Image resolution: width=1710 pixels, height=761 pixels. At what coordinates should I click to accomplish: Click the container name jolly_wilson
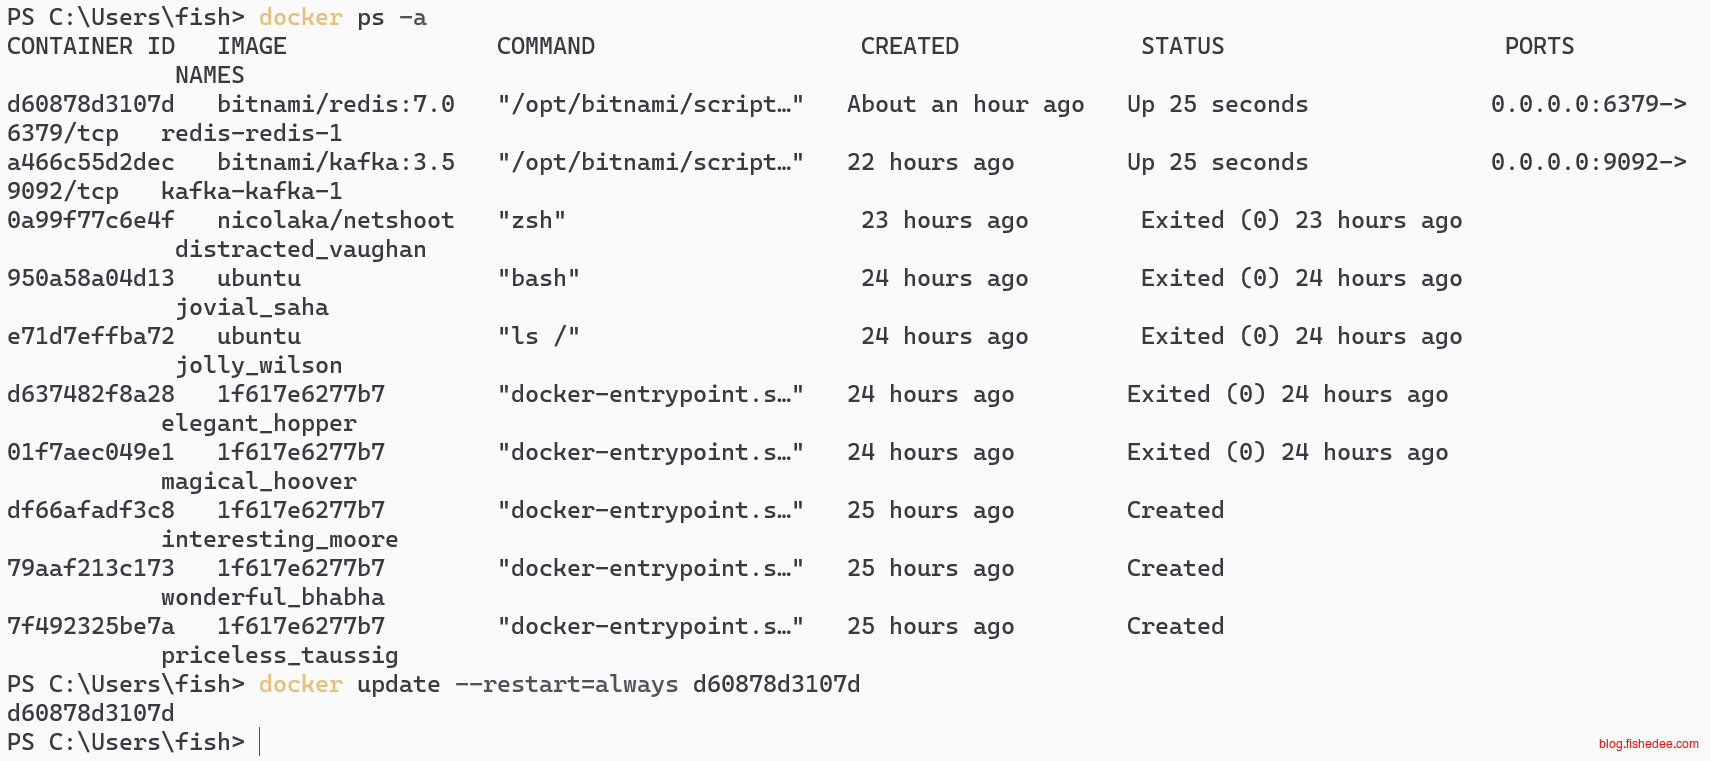[259, 365]
